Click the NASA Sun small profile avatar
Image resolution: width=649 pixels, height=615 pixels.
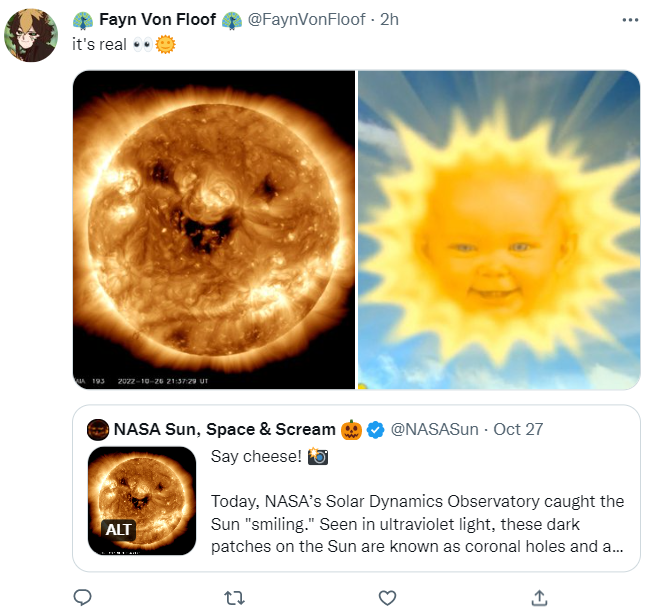(97, 430)
